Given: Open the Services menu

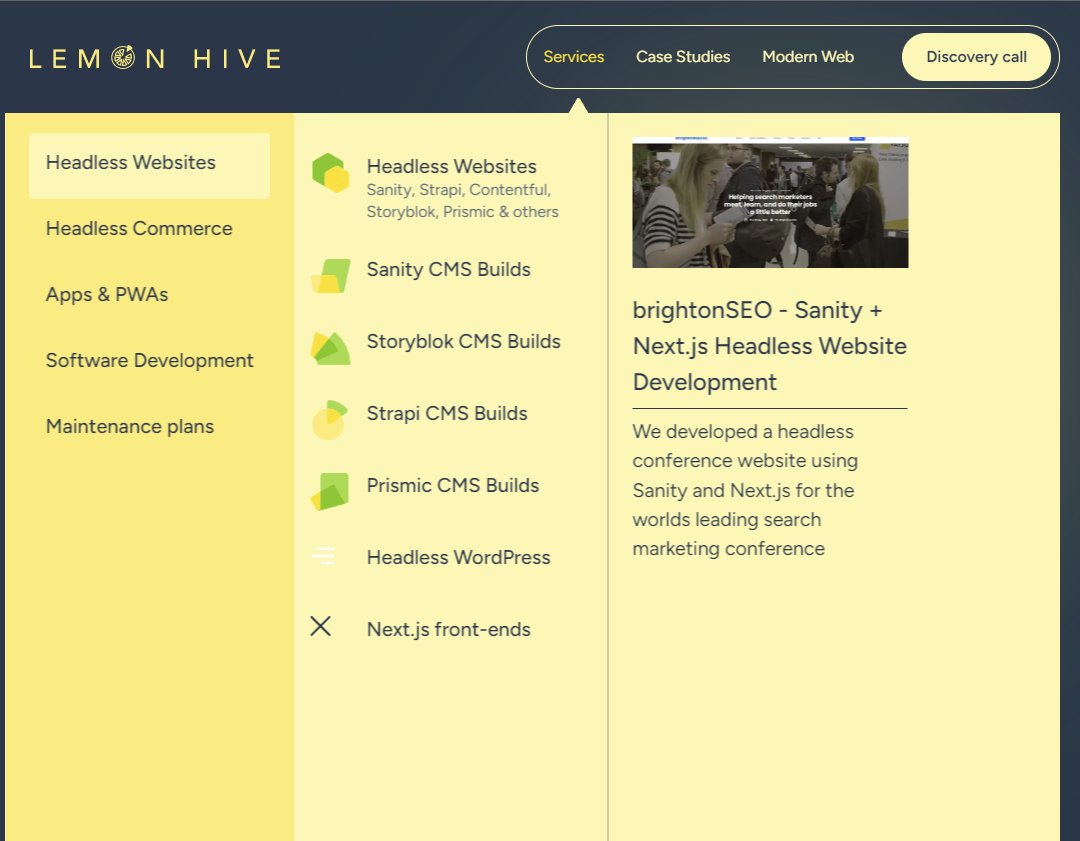Looking at the screenshot, I should (x=573, y=56).
